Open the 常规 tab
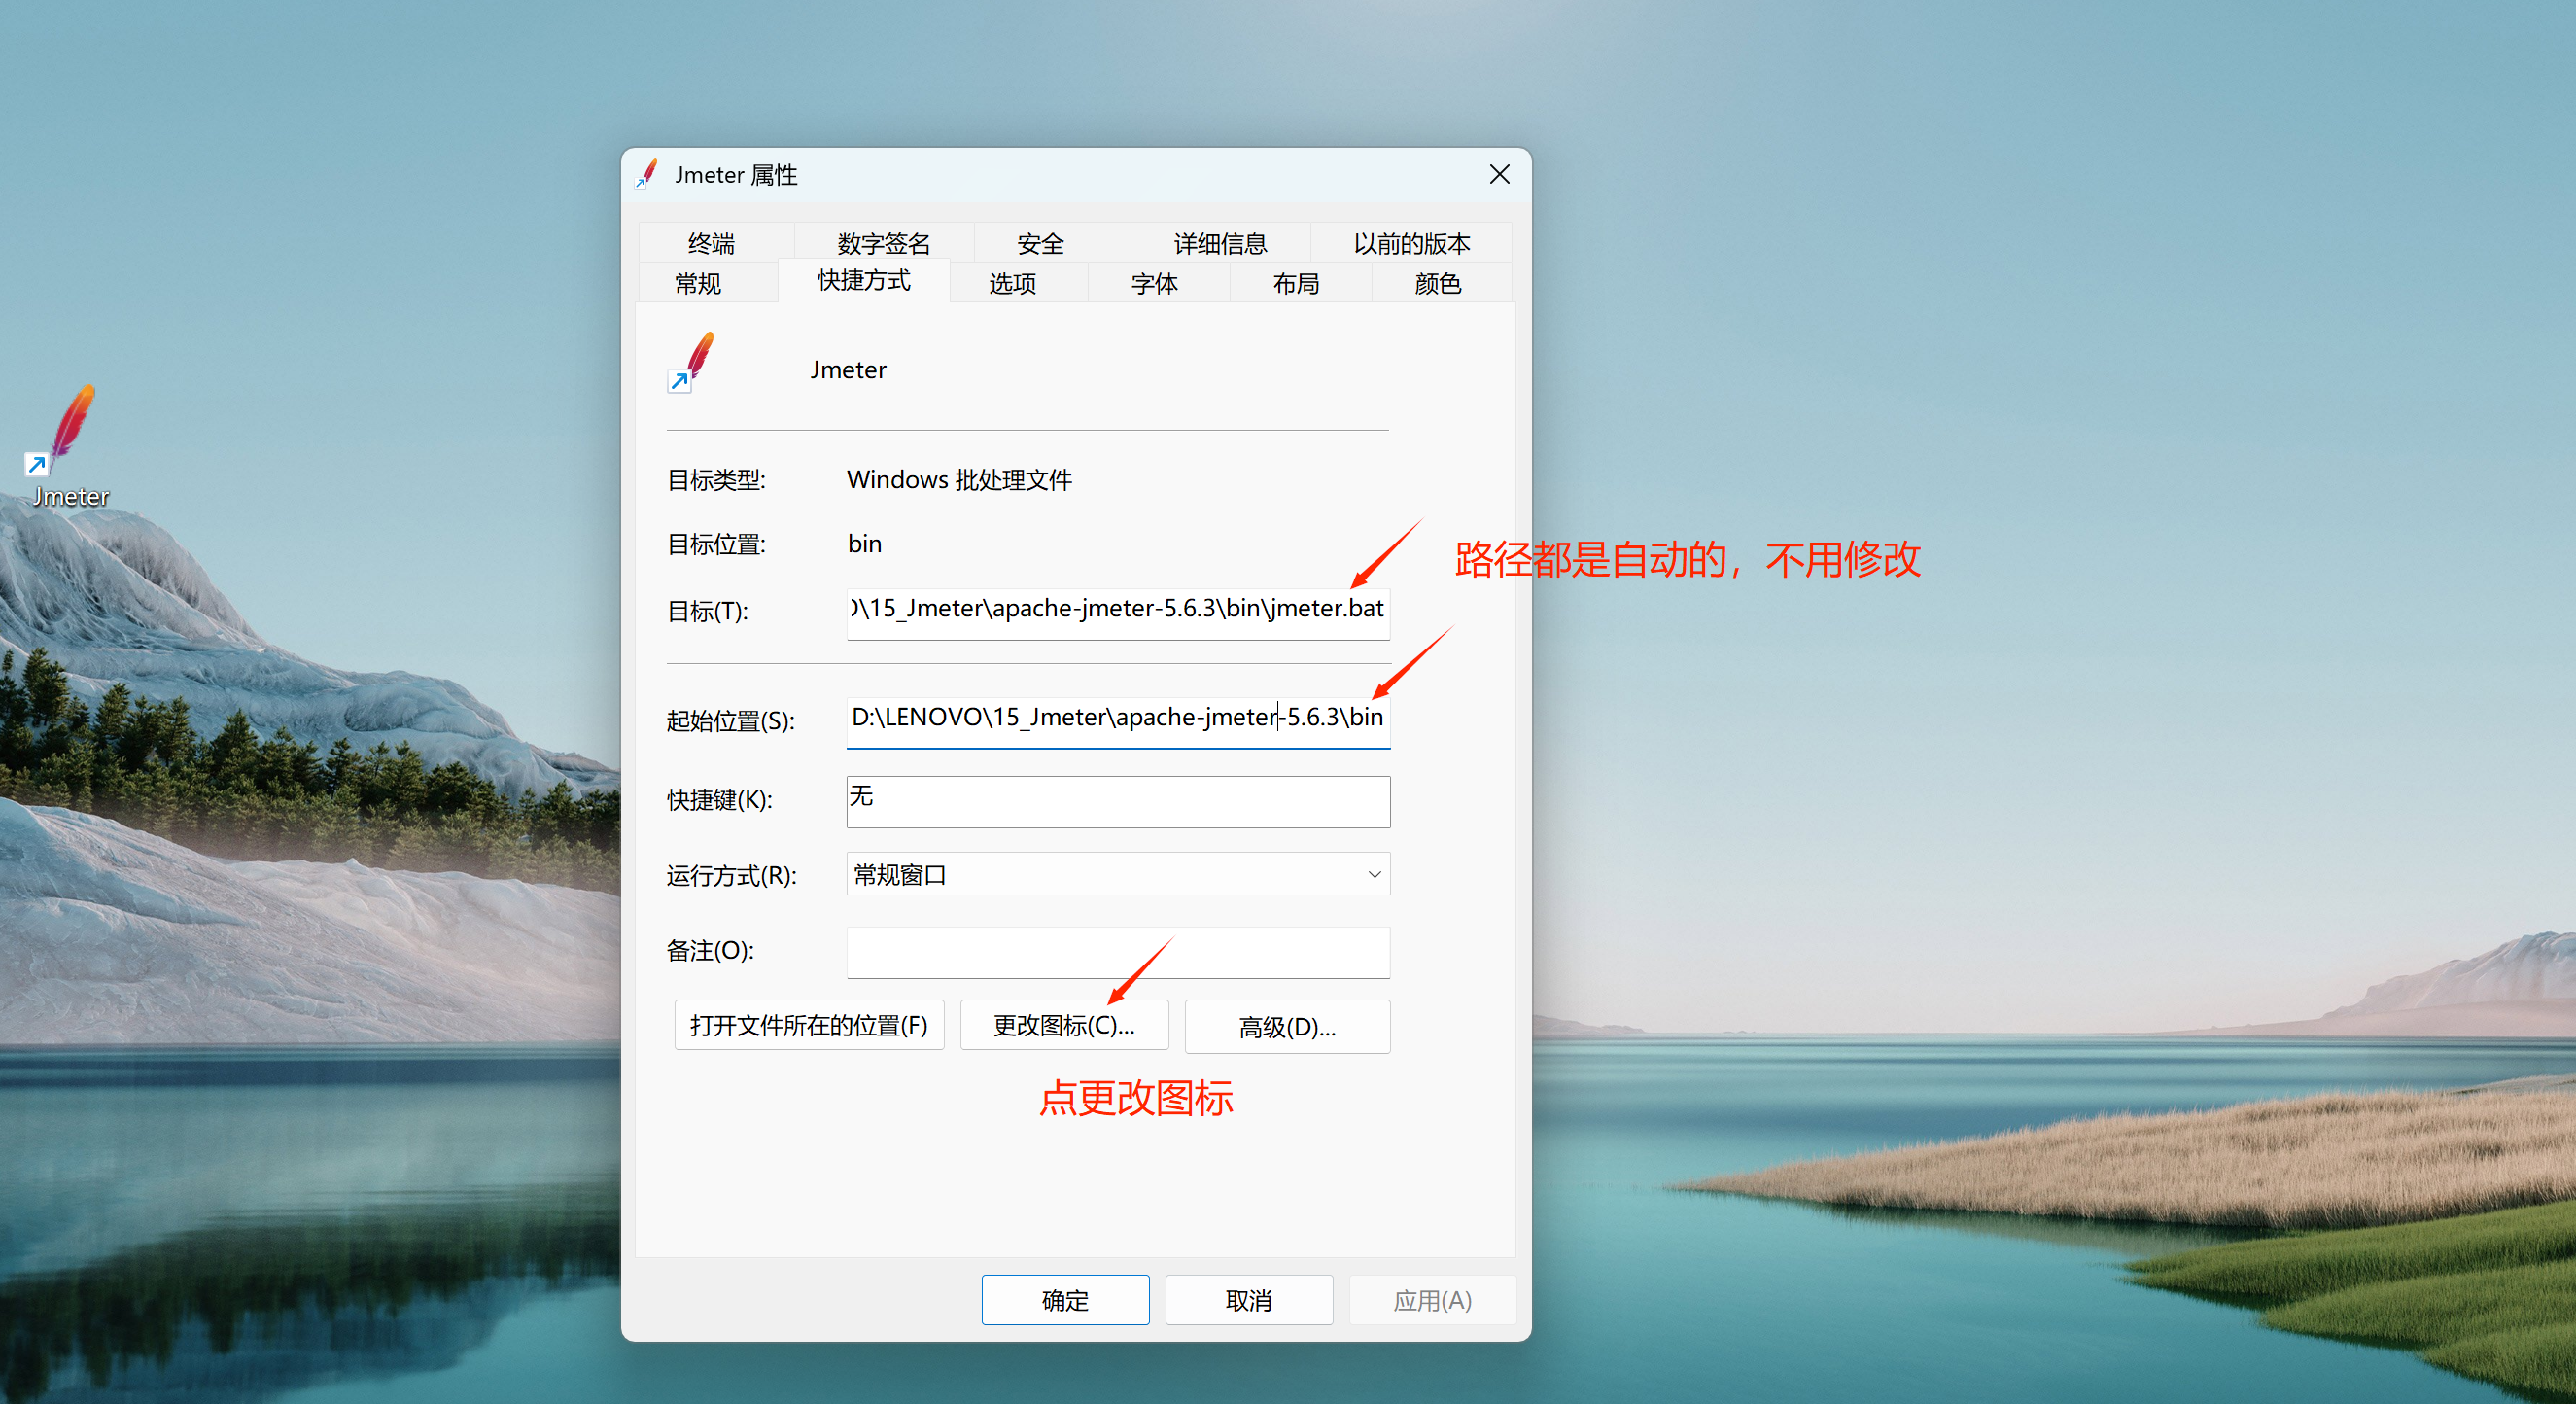This screenshot has width=2576, height=1404. (698, 283)
